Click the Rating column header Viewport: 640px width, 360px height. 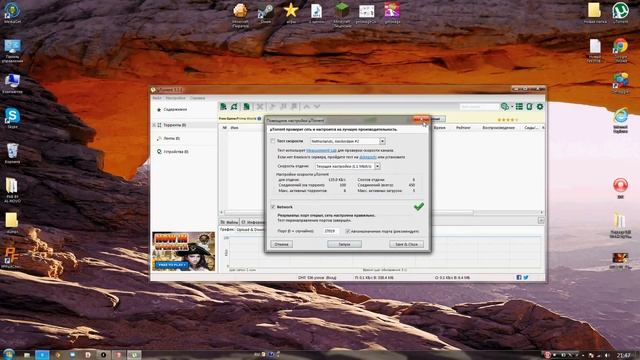click(463, 128)
